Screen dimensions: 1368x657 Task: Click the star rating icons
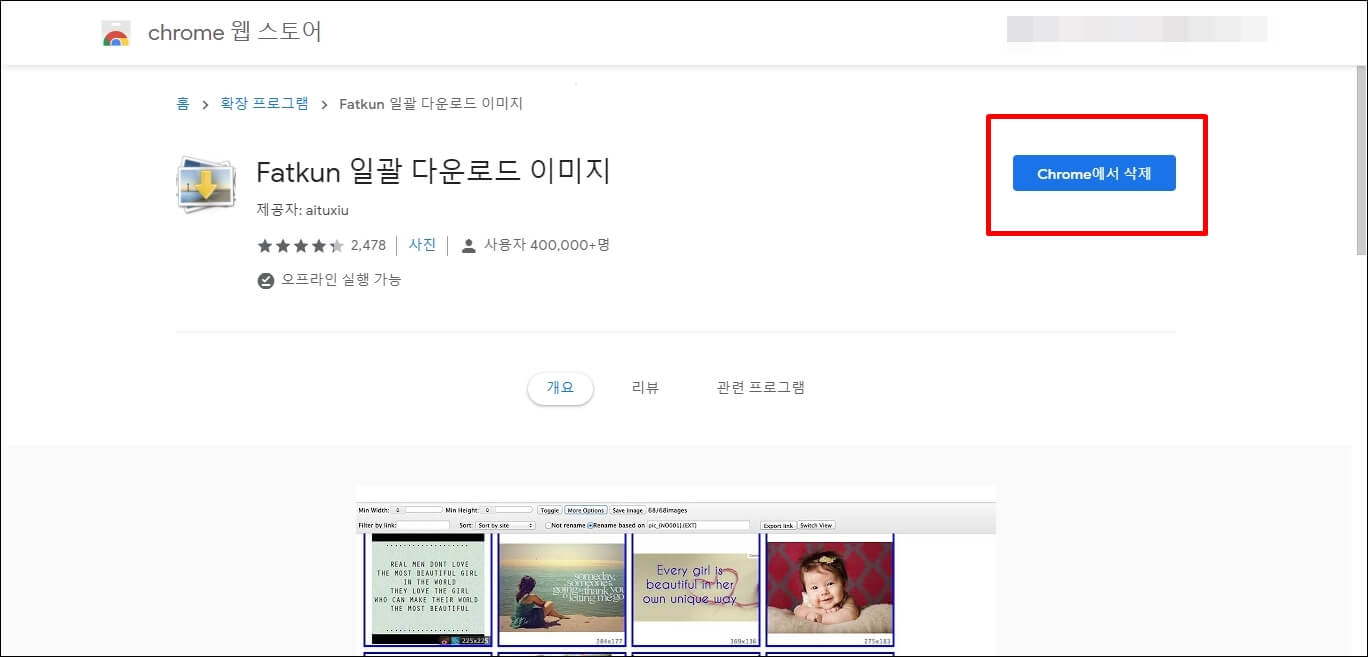300,245
